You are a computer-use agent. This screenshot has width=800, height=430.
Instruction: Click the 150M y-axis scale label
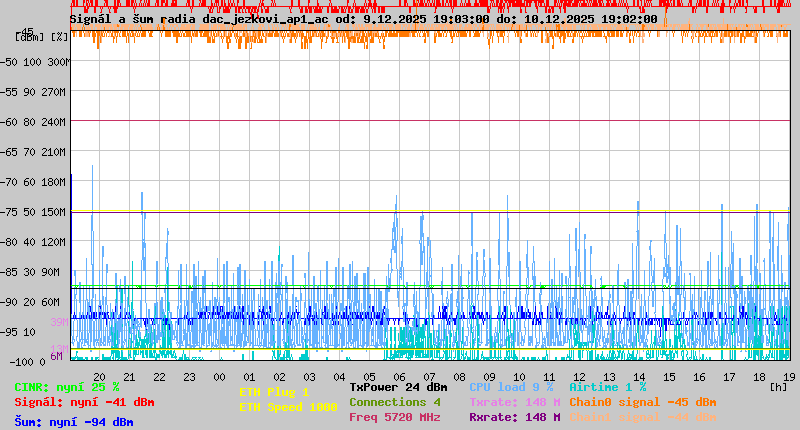pos(54,212)
